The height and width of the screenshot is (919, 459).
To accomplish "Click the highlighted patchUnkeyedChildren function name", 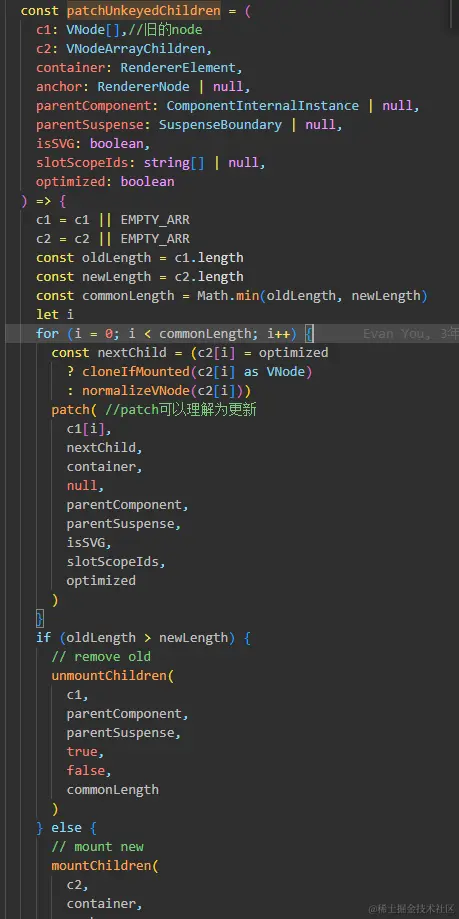I will [144, 11].
